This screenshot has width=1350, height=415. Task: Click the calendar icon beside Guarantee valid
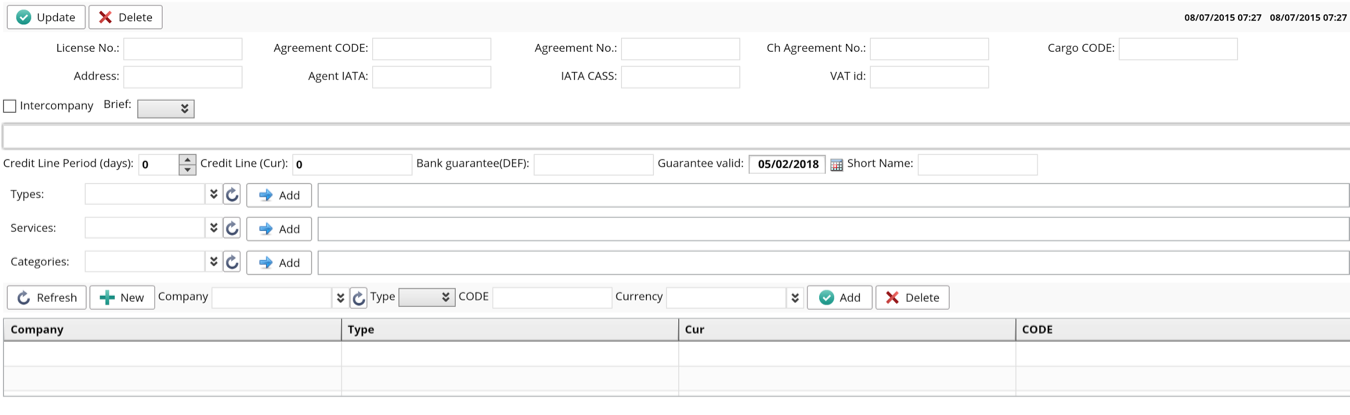[x=837, y=165]
